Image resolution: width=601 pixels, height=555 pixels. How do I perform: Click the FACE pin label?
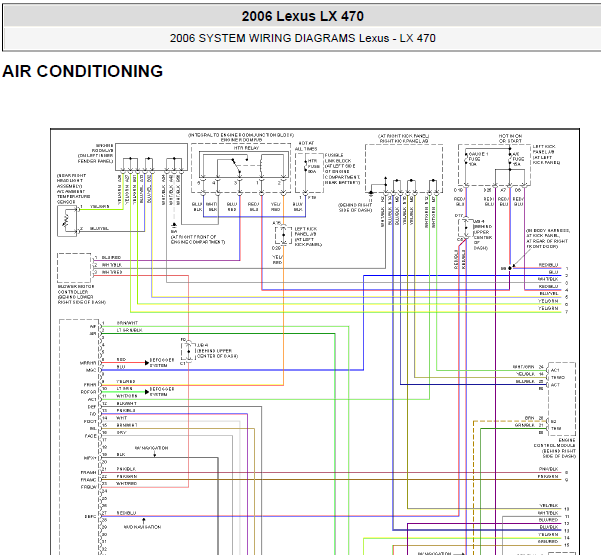click(90, 436)
